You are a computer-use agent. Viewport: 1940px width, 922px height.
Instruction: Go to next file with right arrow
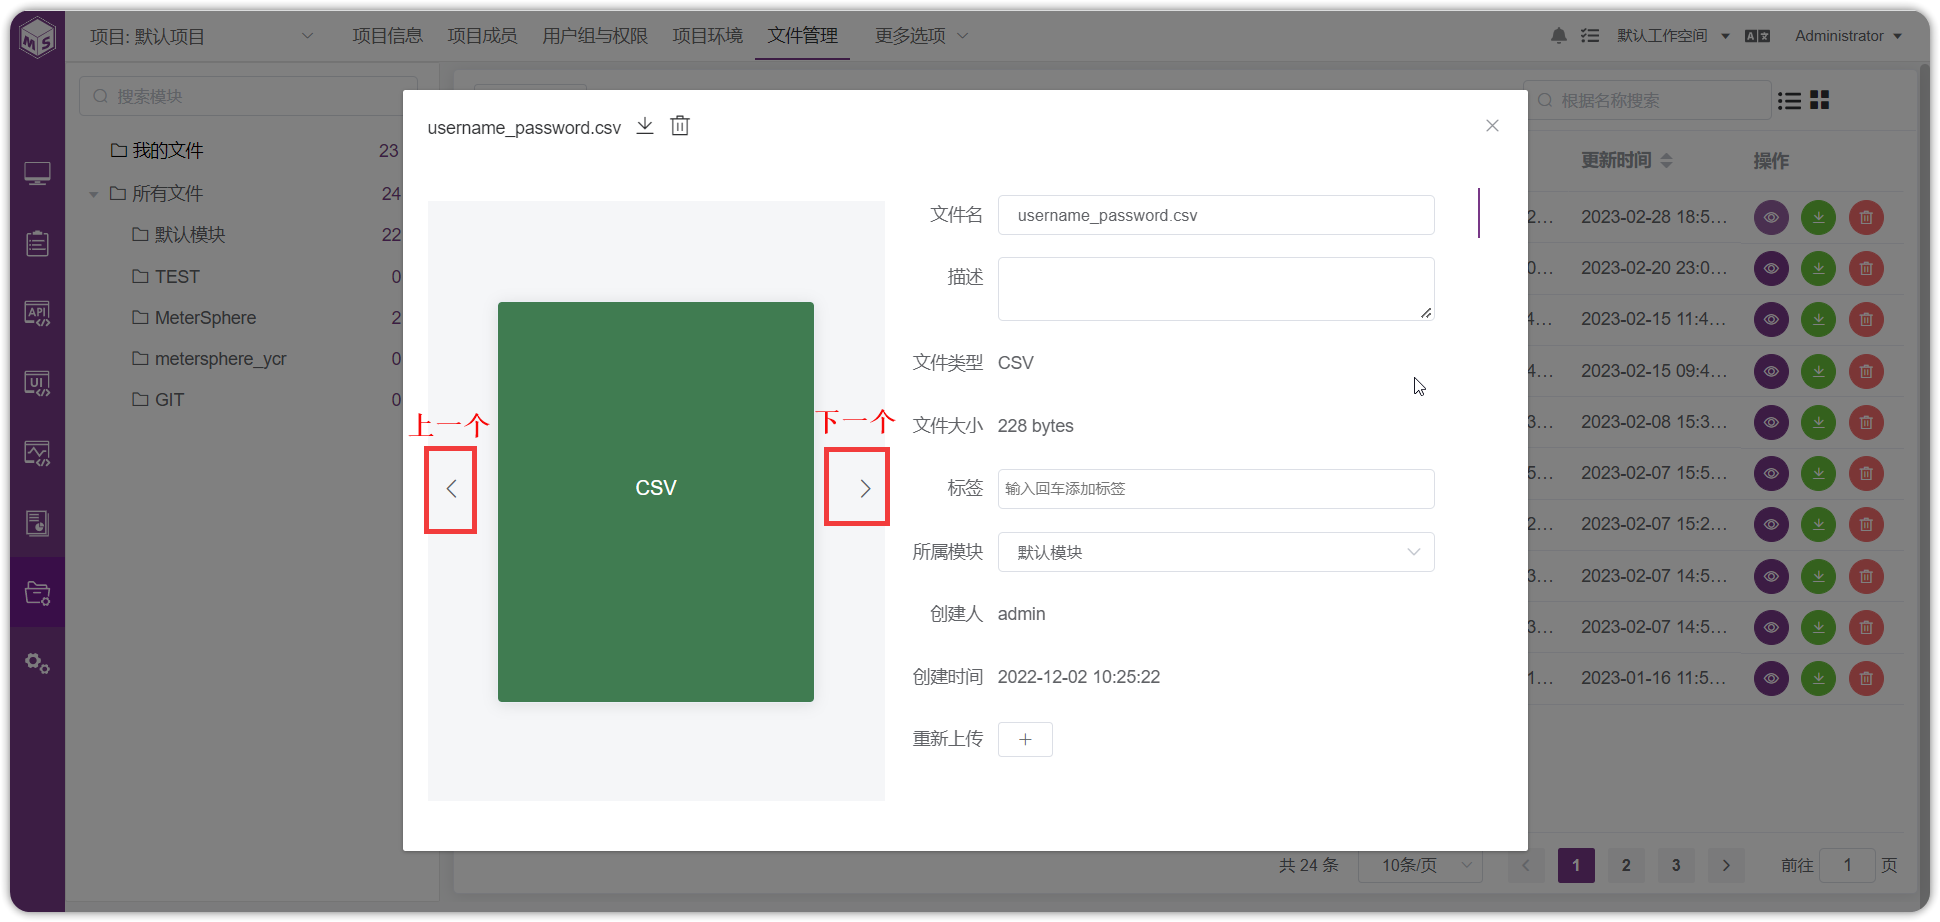tap(865, 488)
